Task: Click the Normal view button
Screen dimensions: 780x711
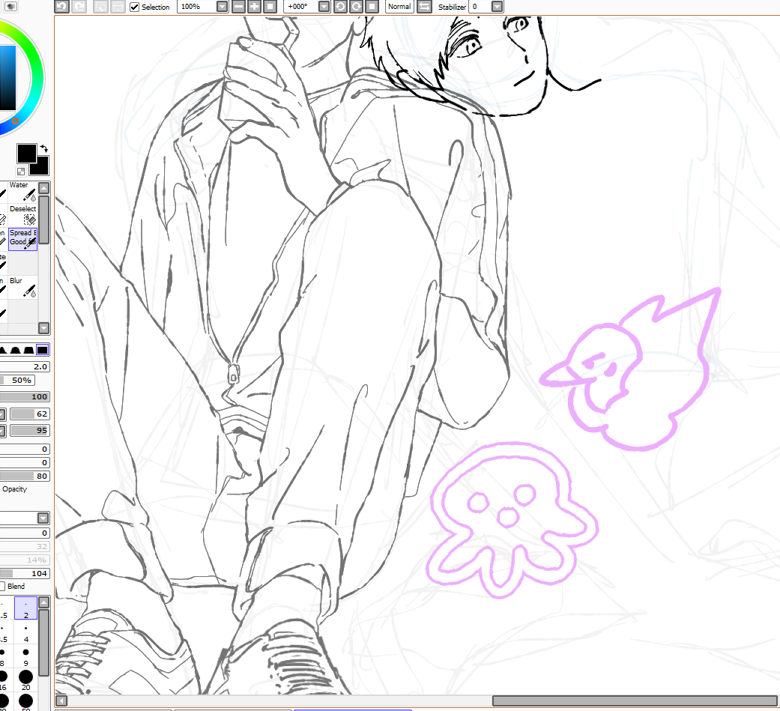Action: click(399, 6)
